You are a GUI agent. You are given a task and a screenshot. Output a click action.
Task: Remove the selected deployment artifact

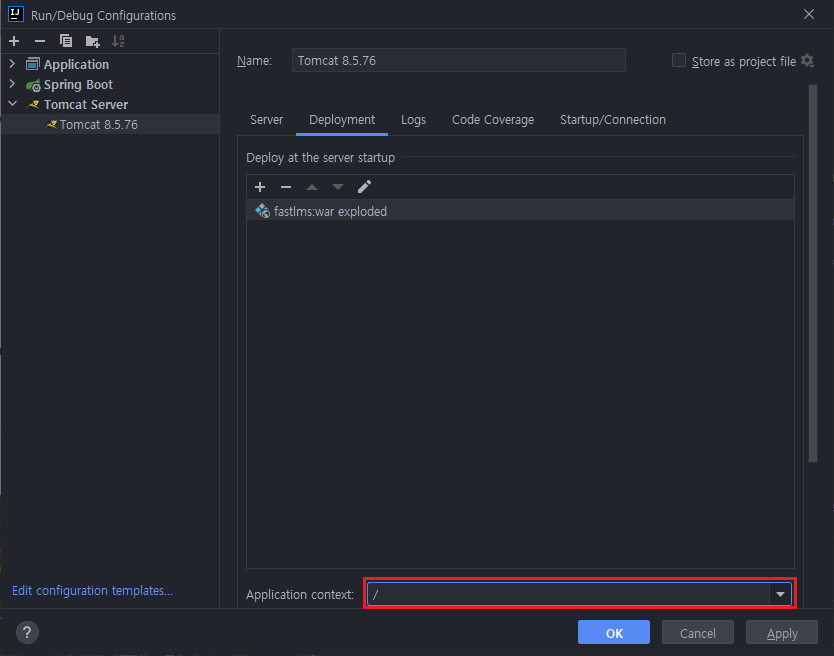[286, 187]
